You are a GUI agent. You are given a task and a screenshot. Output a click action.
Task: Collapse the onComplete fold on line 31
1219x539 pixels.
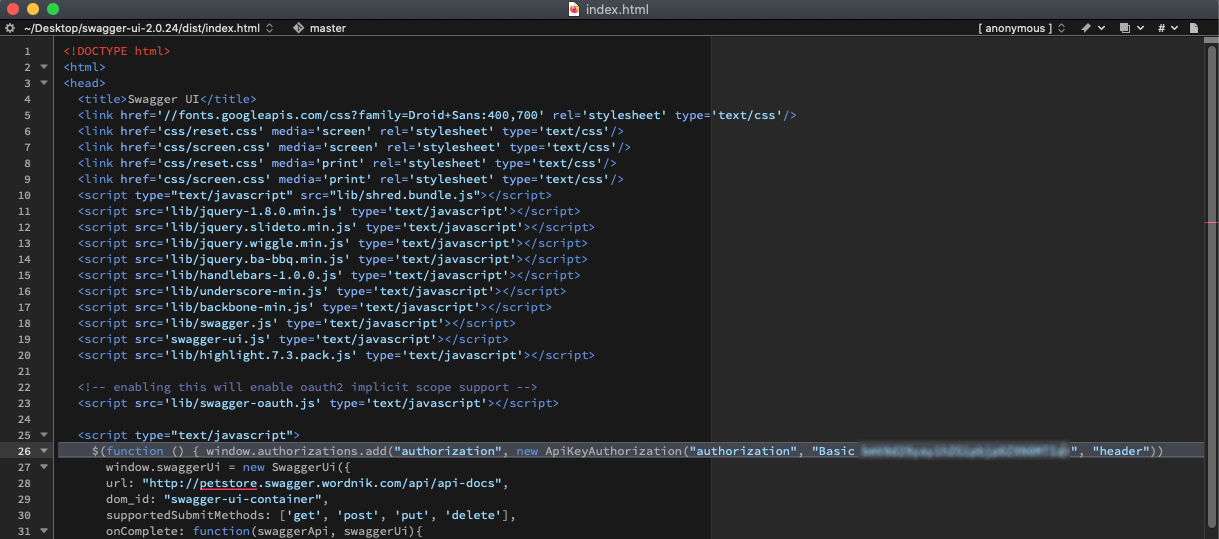44,531
